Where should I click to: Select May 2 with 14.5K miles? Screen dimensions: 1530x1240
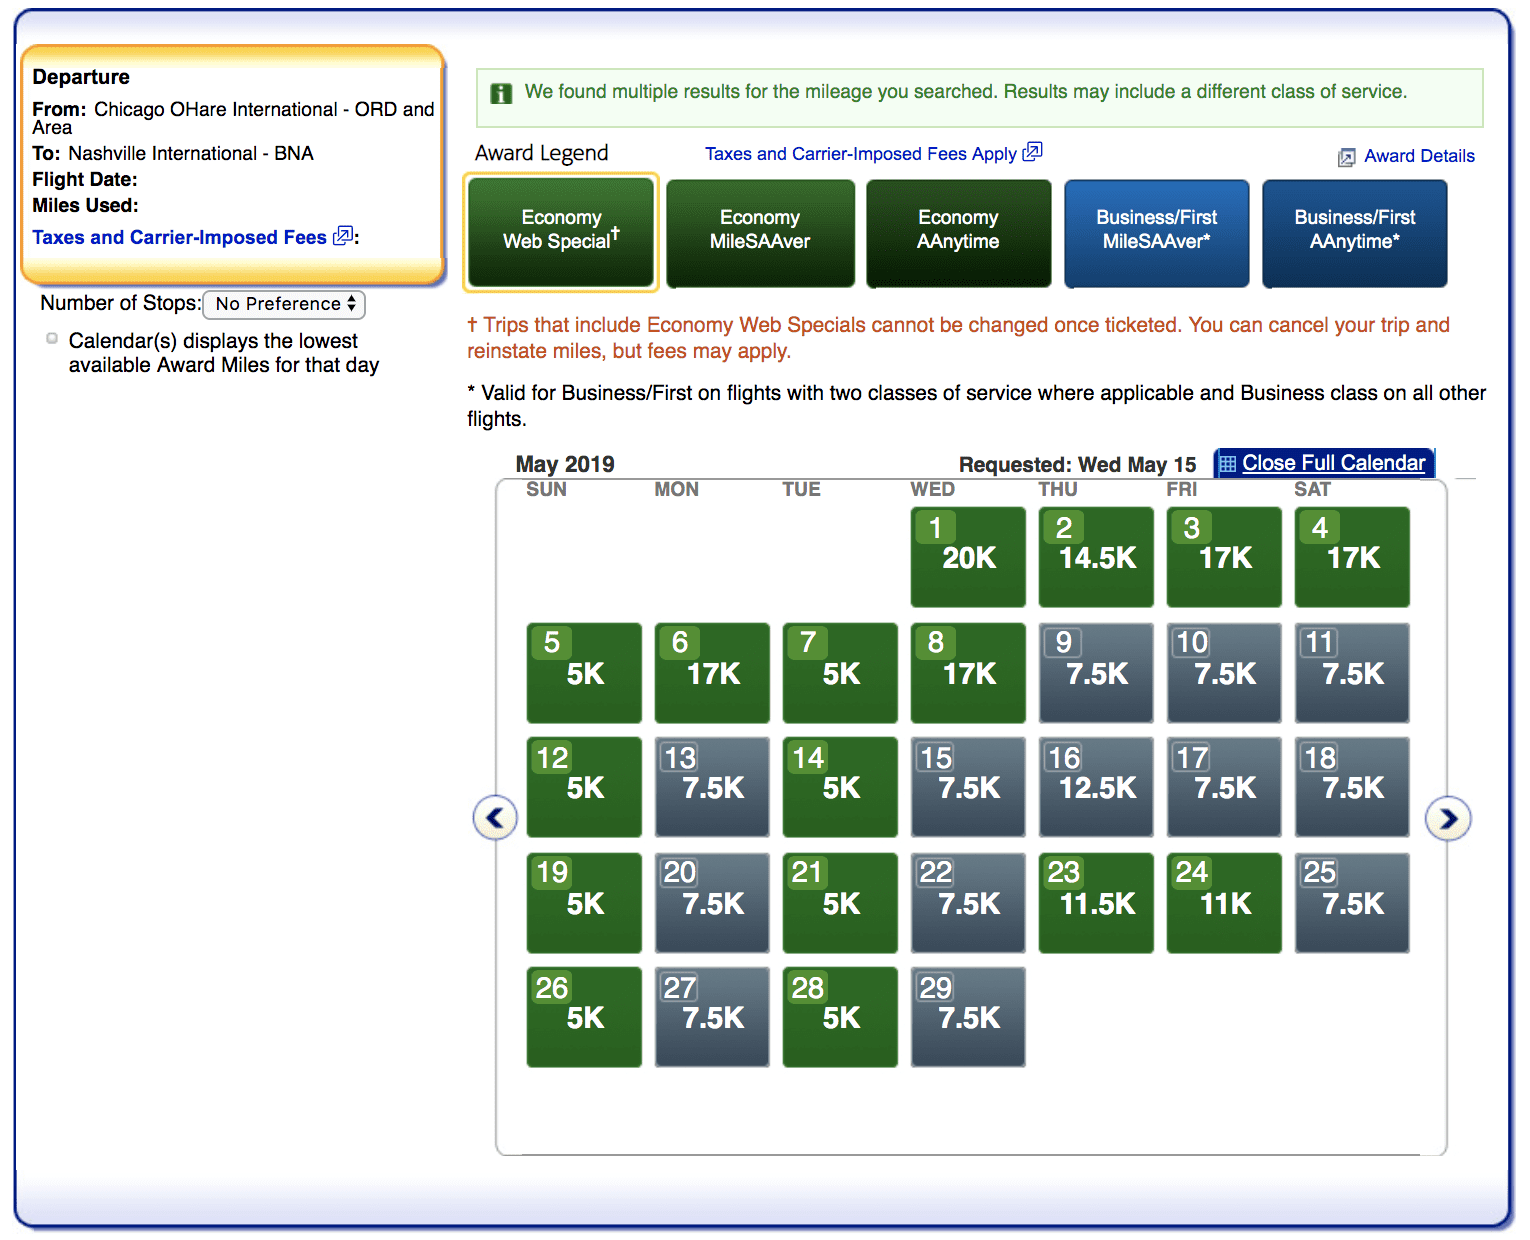point(1095,557)
